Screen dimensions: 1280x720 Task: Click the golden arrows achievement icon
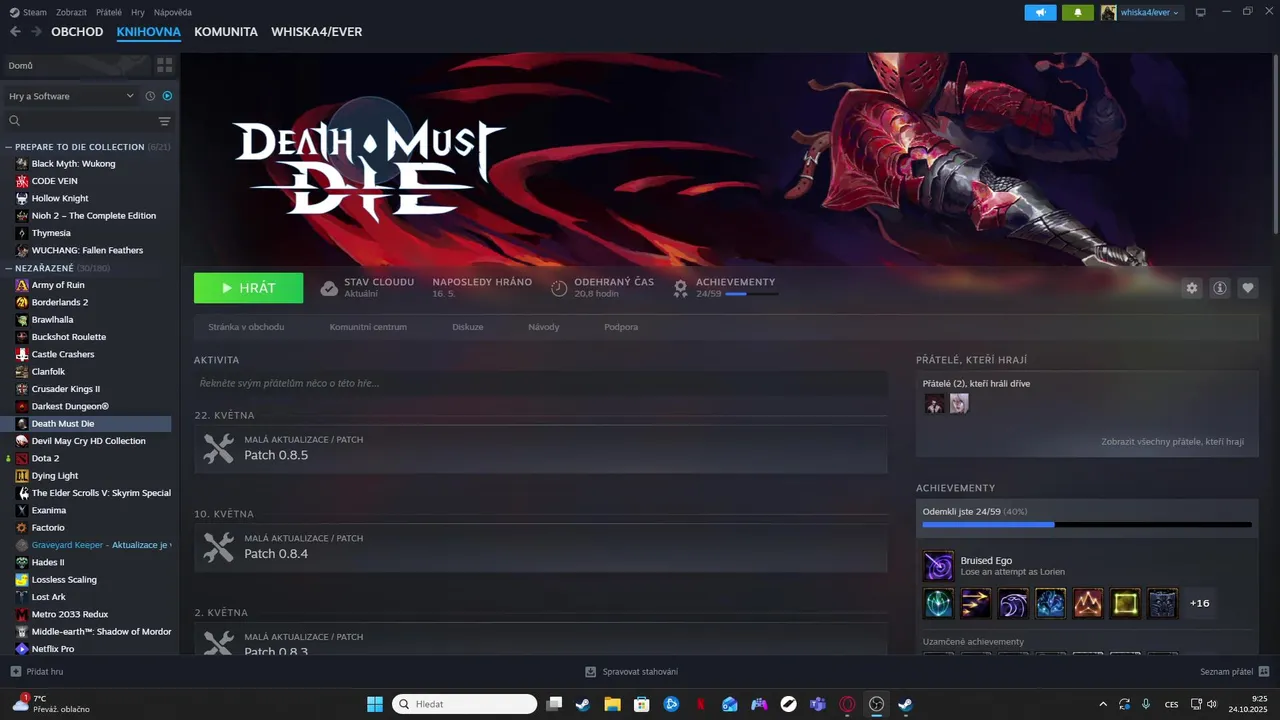(976, 603)
